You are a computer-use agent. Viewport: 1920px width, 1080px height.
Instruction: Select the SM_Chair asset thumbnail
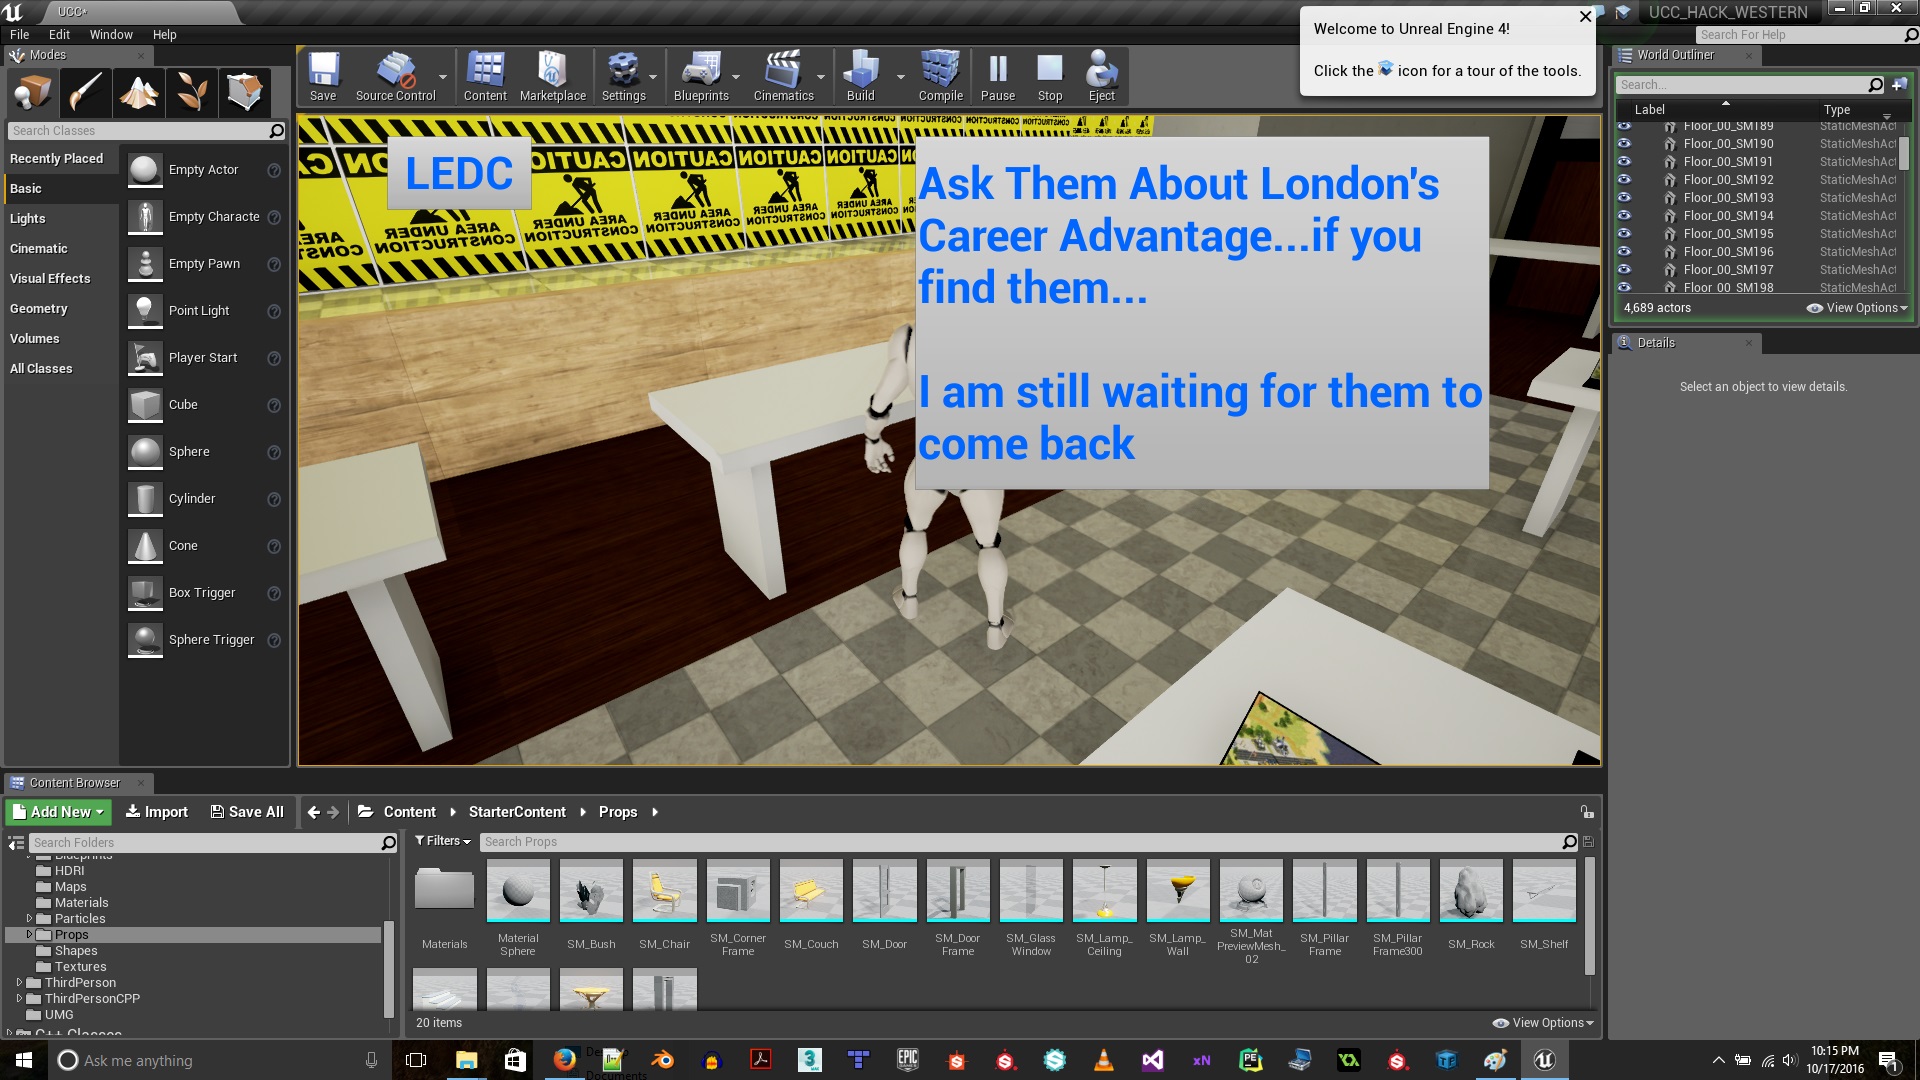point(664,891)
